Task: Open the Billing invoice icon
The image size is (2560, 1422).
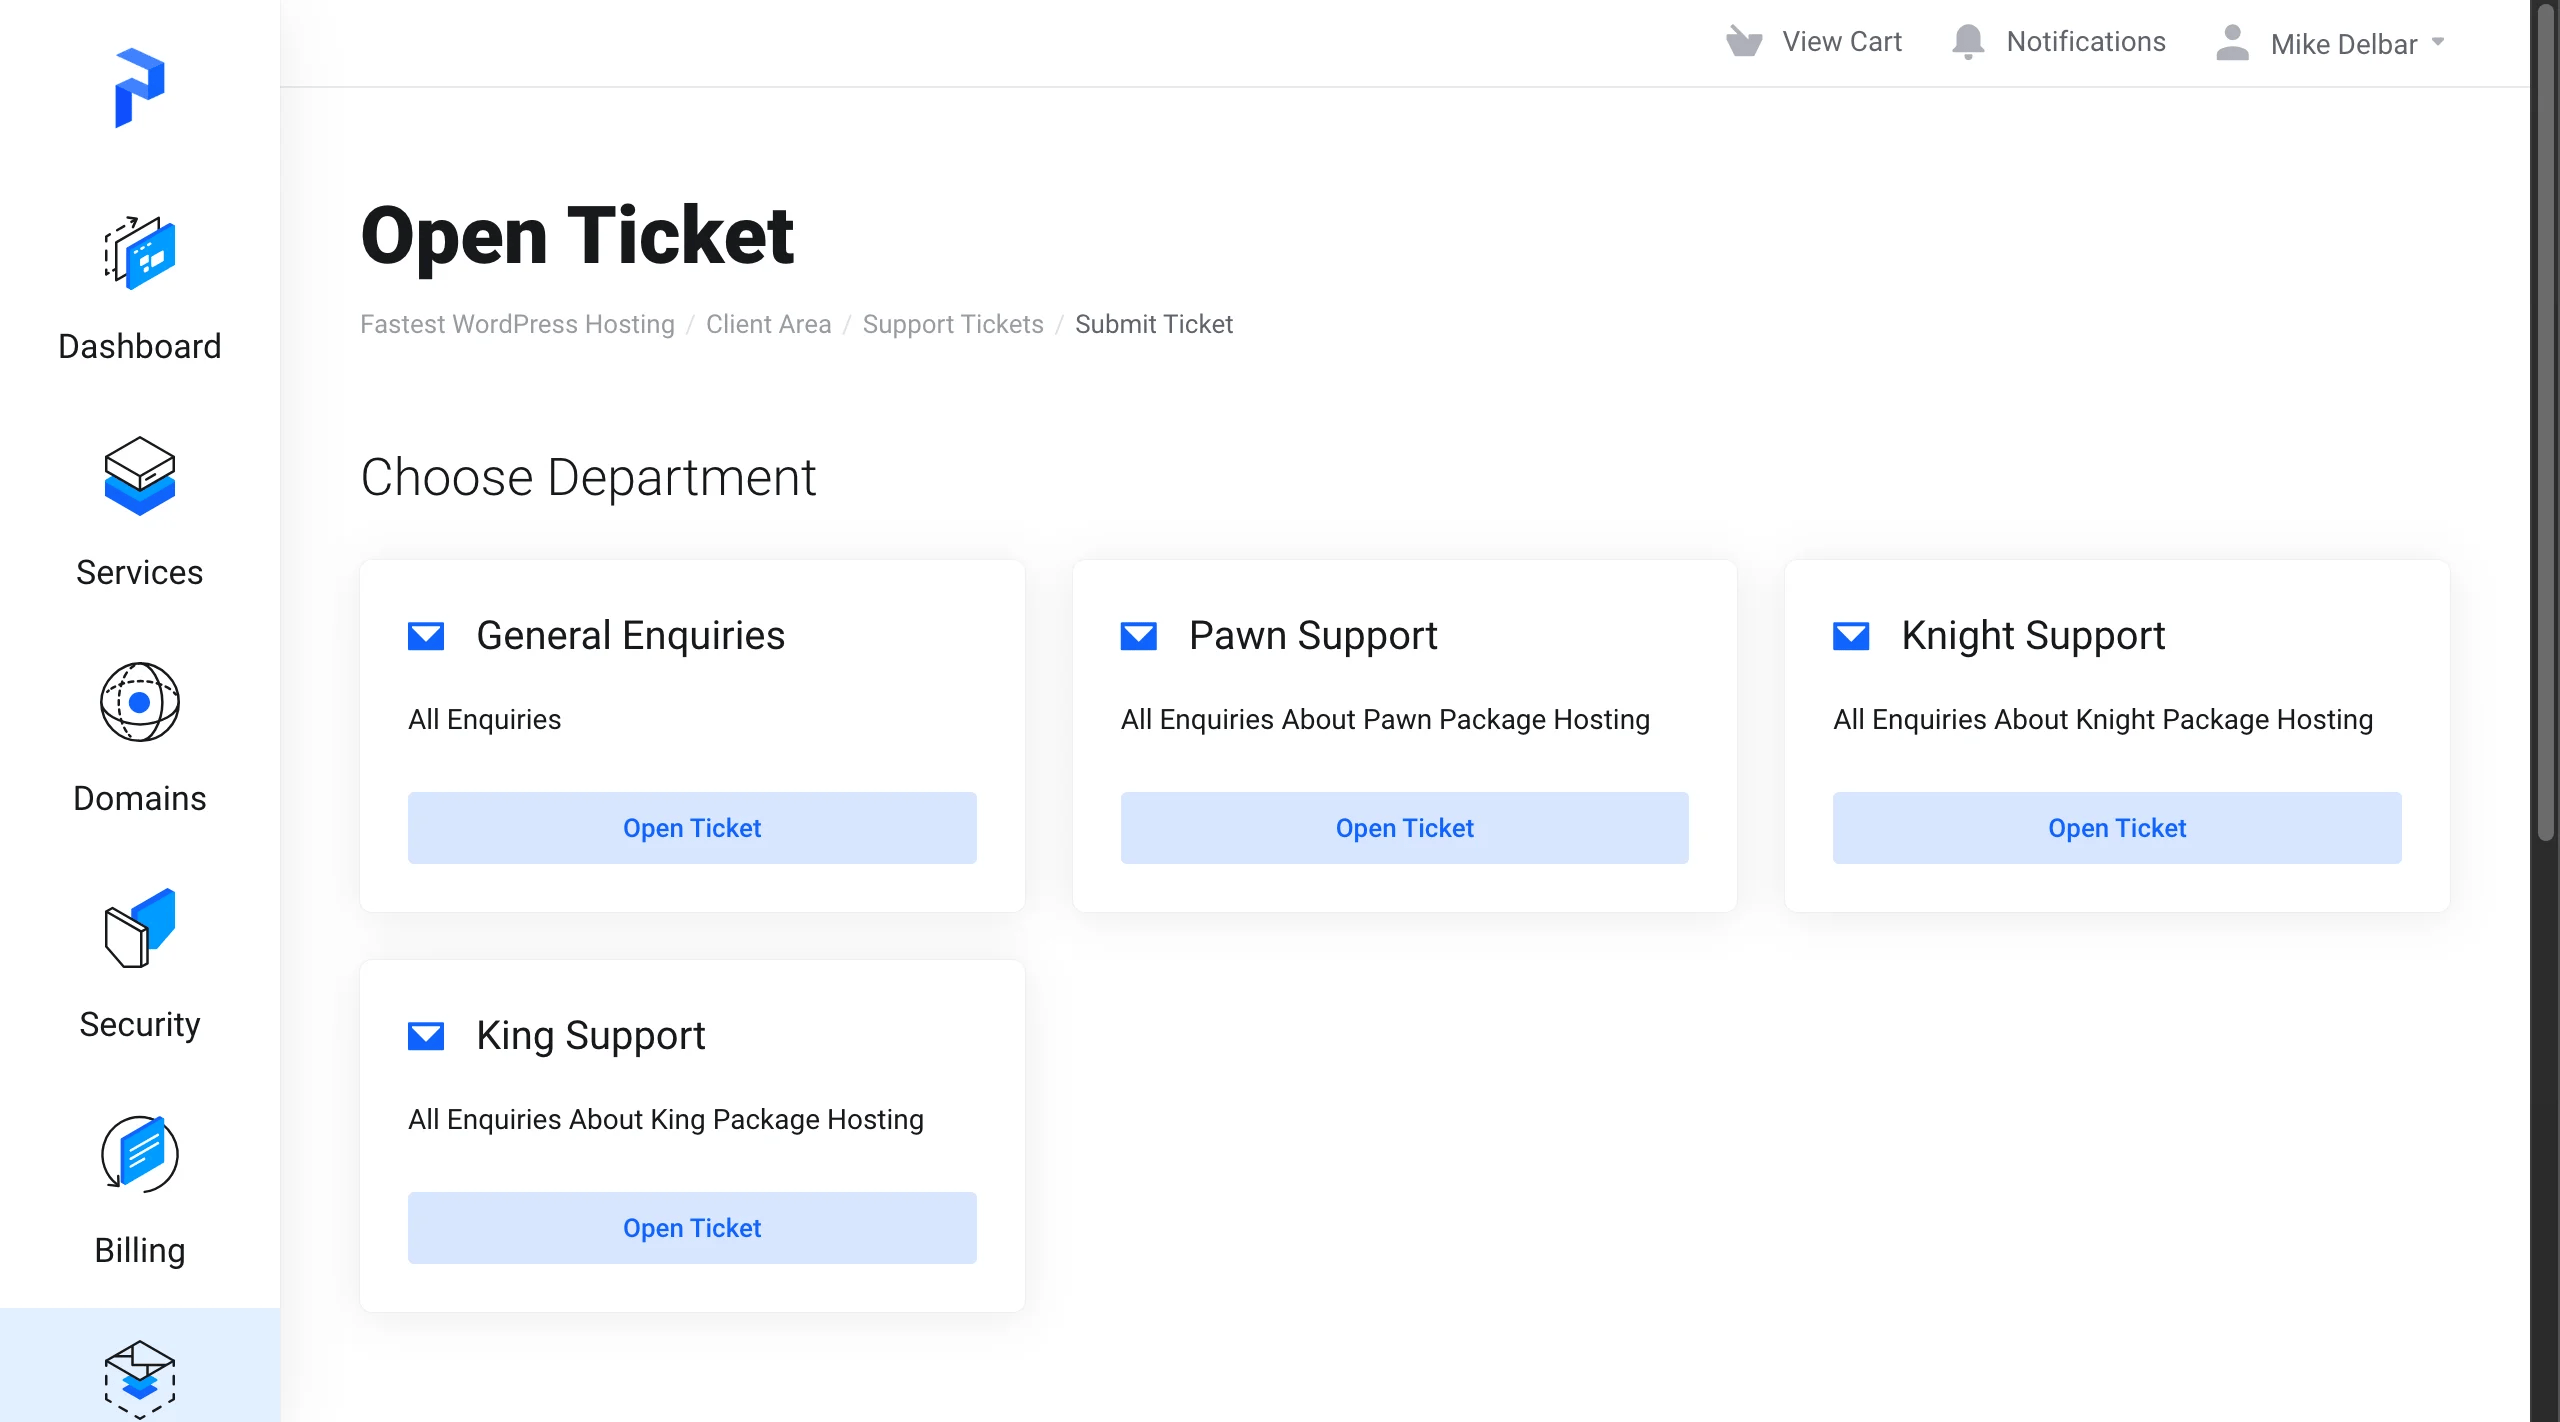Action: coord(139,1154)
